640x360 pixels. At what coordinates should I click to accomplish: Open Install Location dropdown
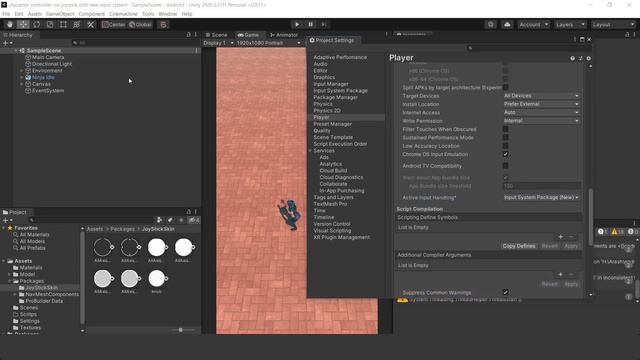(x=541, y=104)
